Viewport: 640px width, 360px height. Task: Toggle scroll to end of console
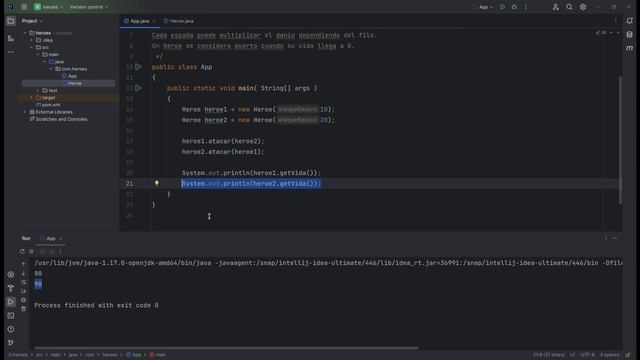tap(23, 291)
